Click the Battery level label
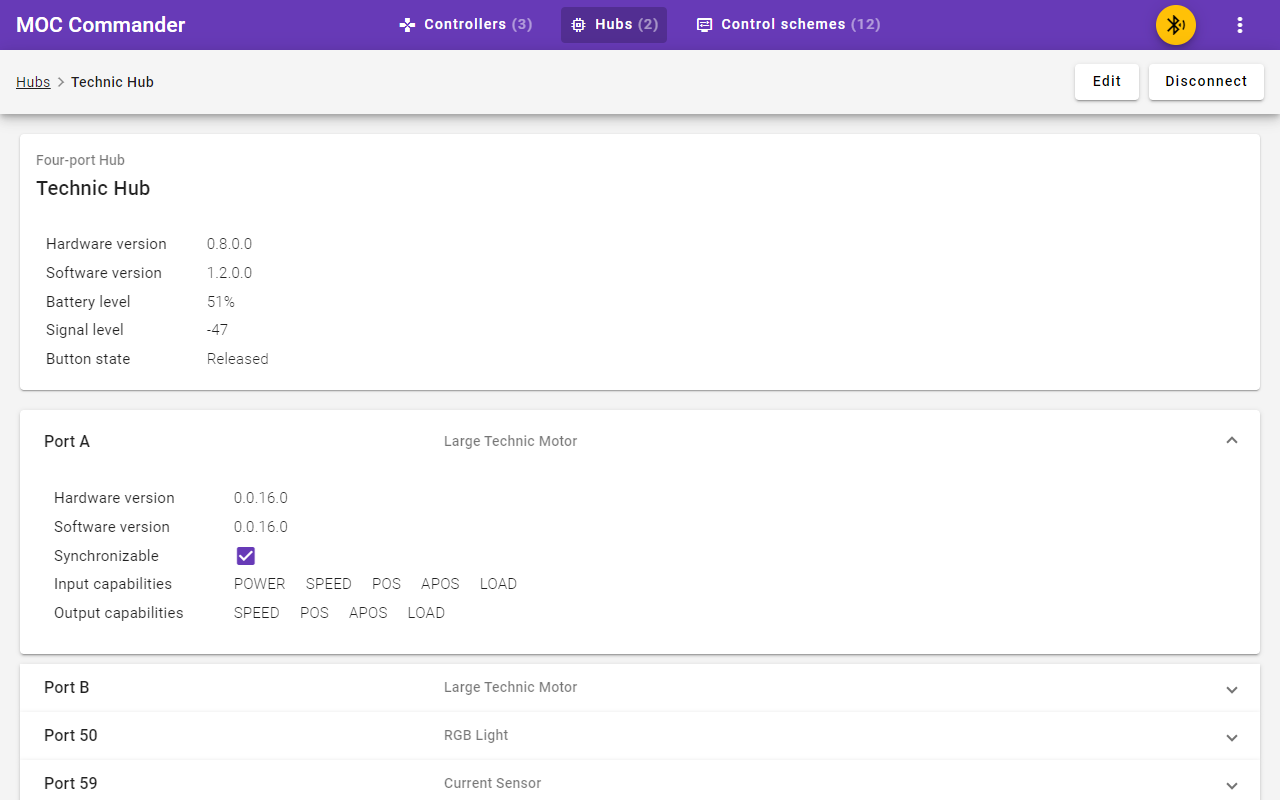This screenshot has height=800, width=1280. point(88,302)
